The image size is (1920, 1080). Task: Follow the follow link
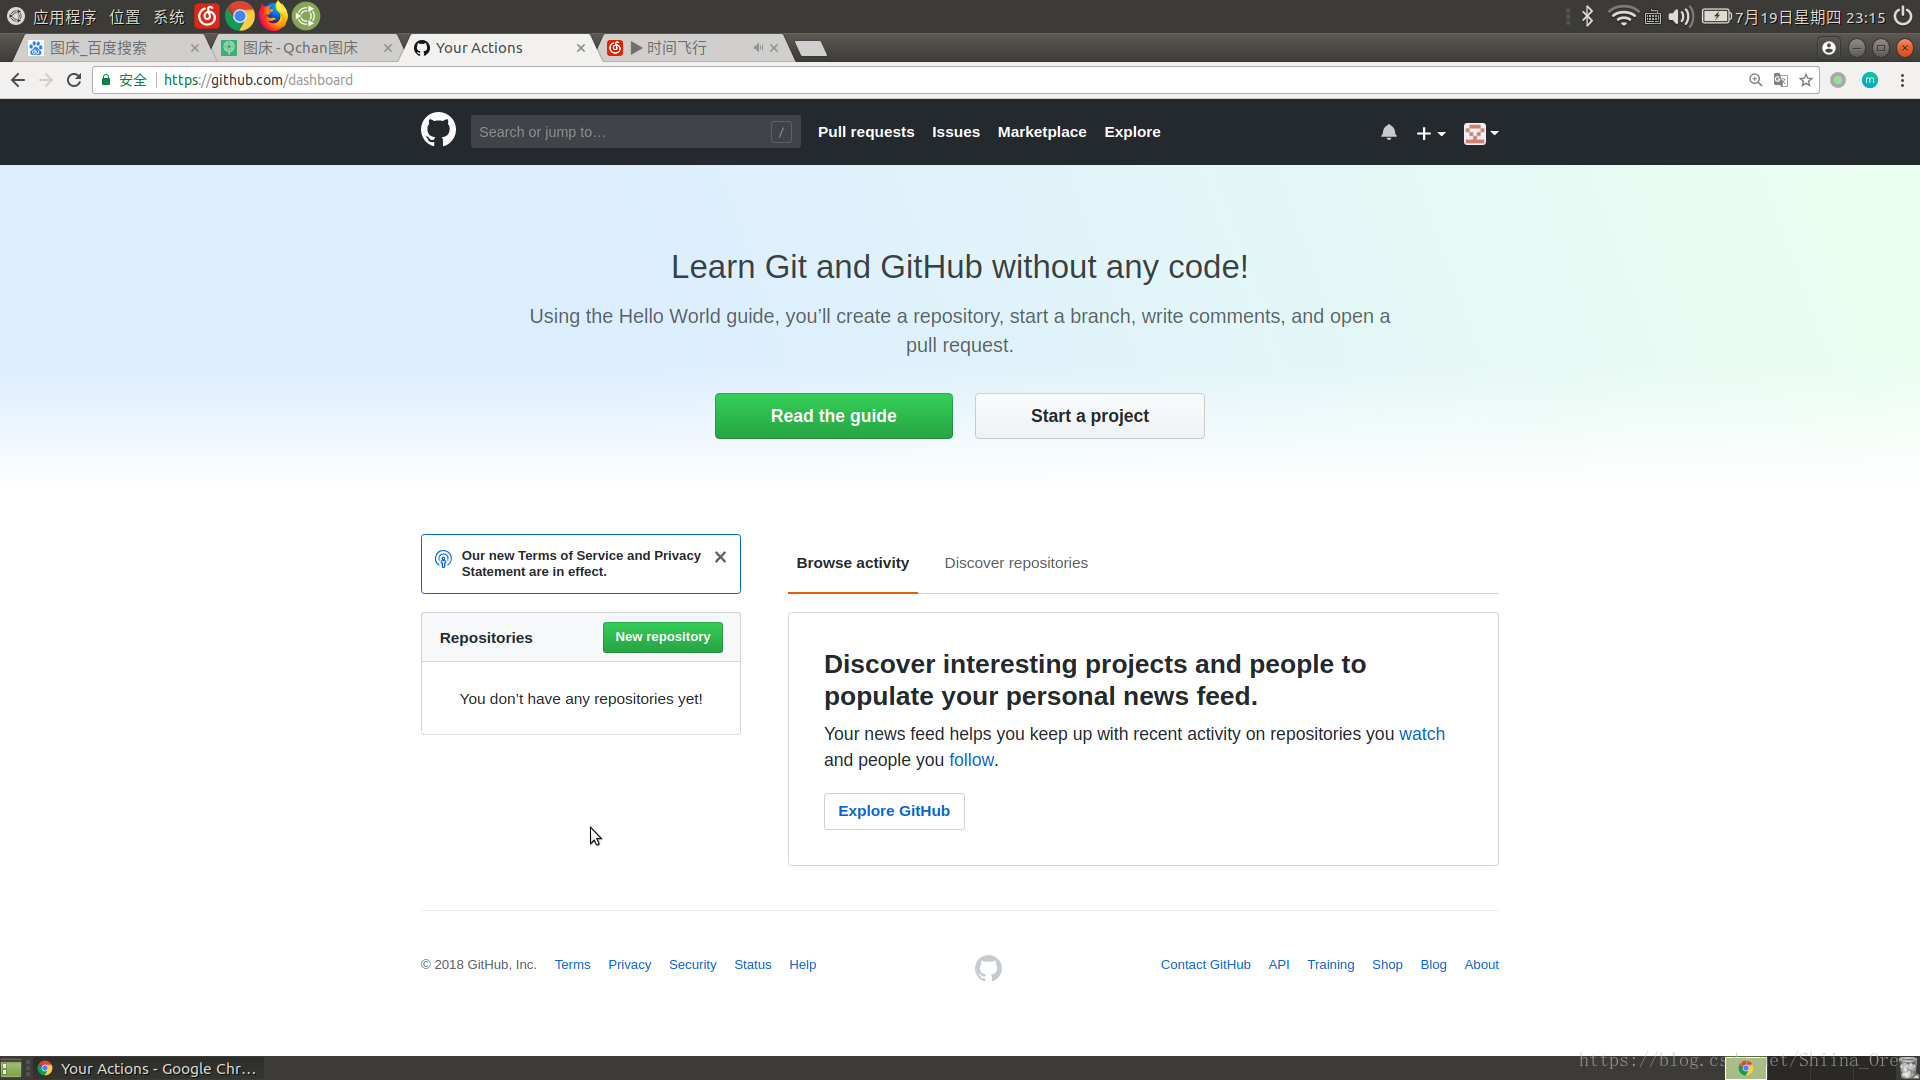[x=971, y=760]
